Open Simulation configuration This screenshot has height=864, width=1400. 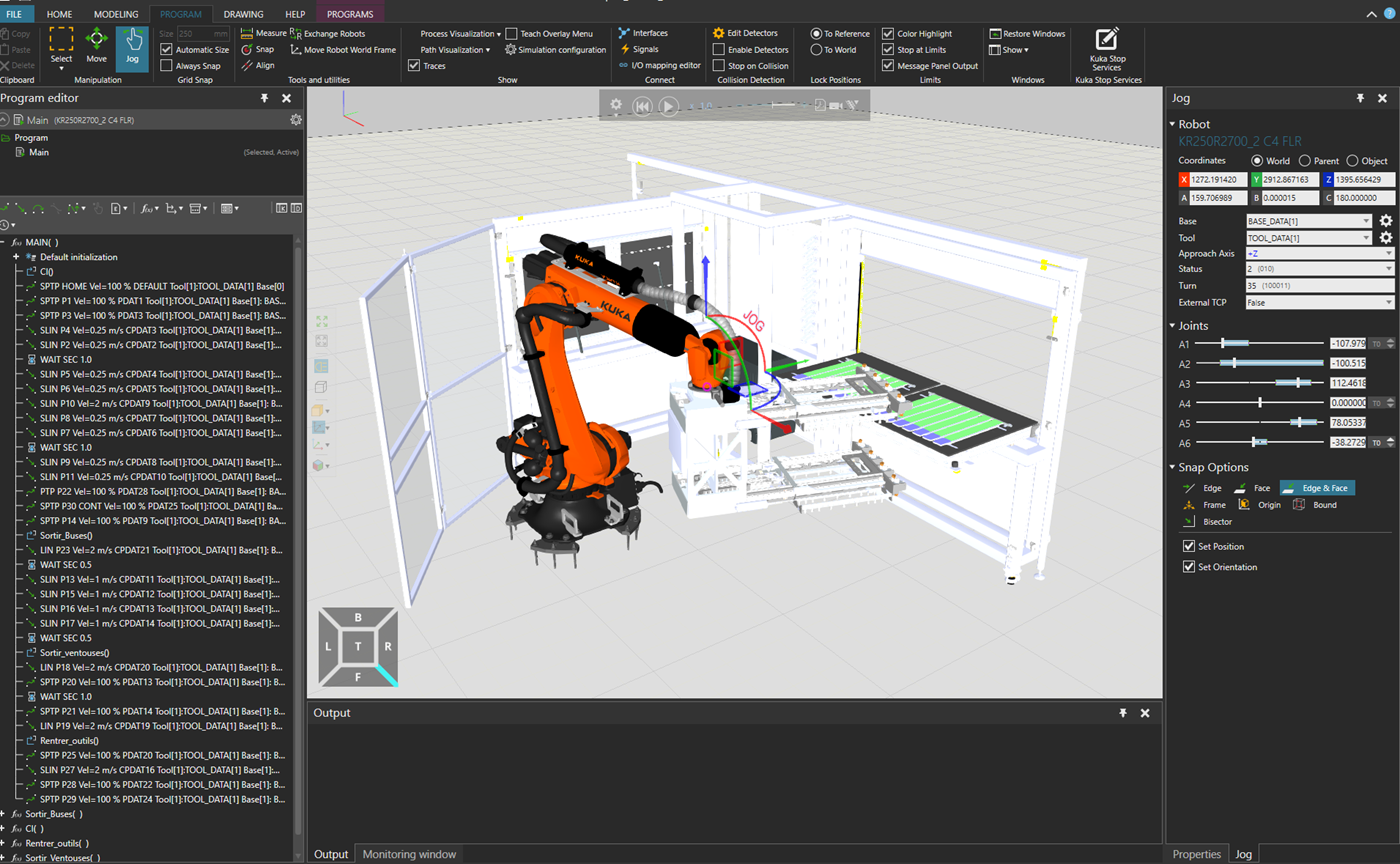[x=555, y=49]
